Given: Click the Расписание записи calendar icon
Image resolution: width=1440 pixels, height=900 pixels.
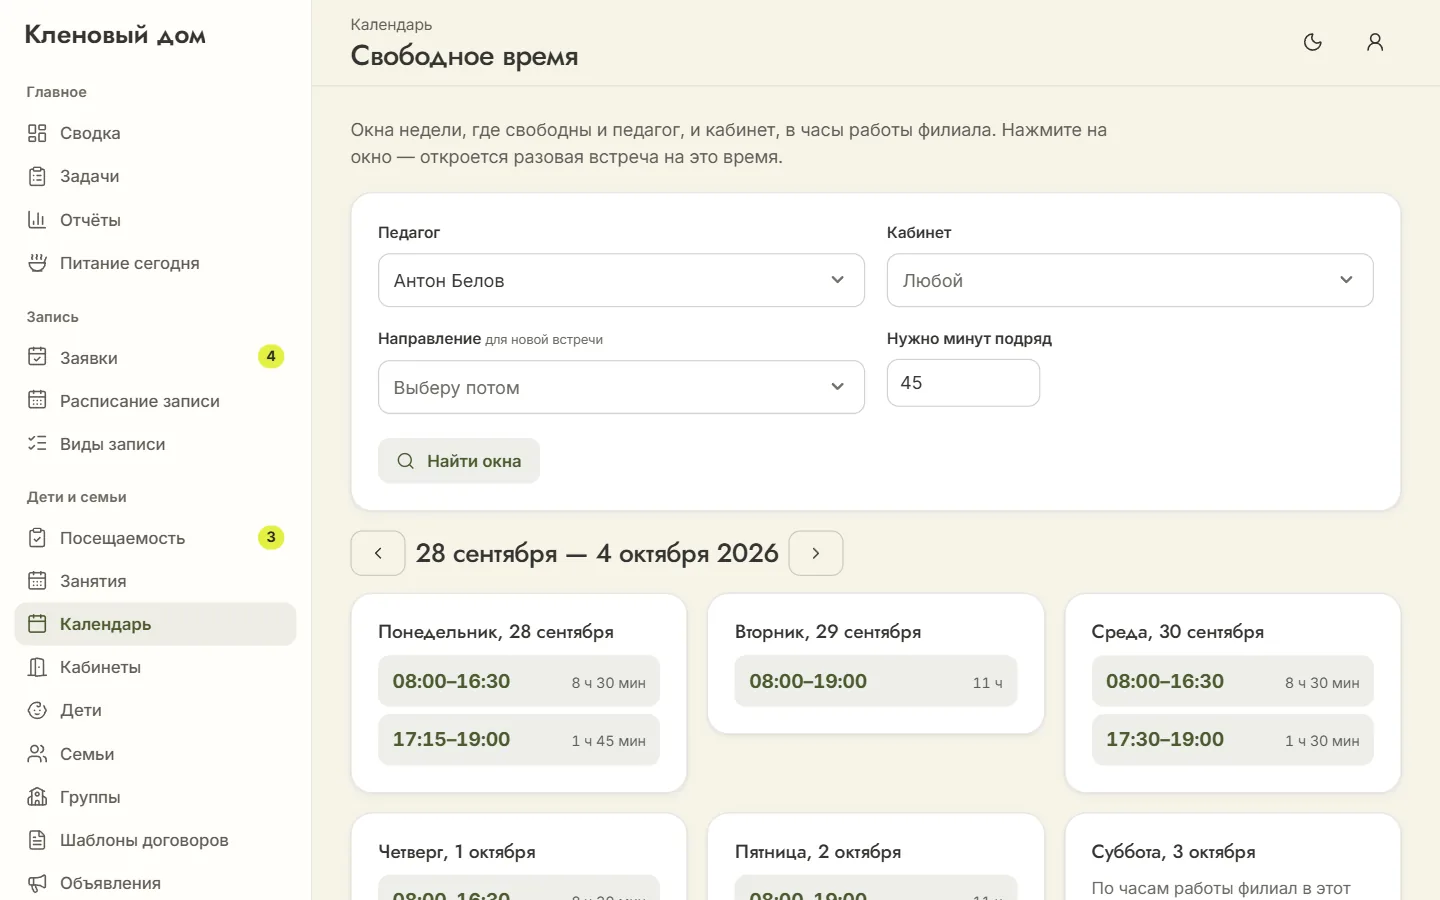Looking at the screenshot, I should [x=37, y=400].
